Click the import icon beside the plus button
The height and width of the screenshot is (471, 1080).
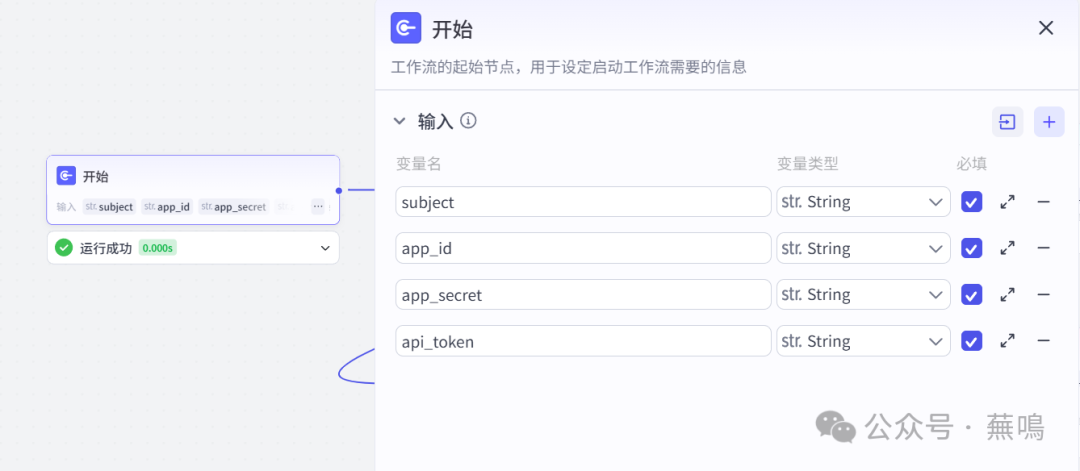(x=1007, y=122)
